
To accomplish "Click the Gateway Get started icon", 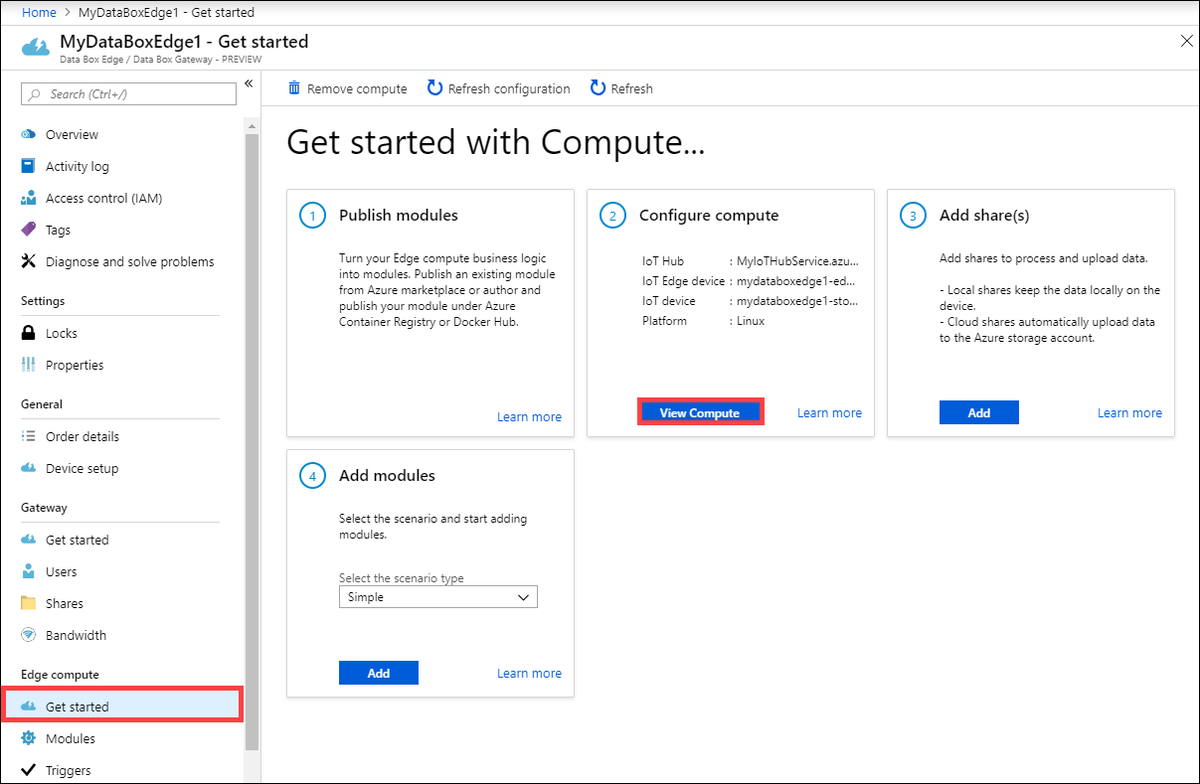I will pyautogui.click(x=29, y=540).
